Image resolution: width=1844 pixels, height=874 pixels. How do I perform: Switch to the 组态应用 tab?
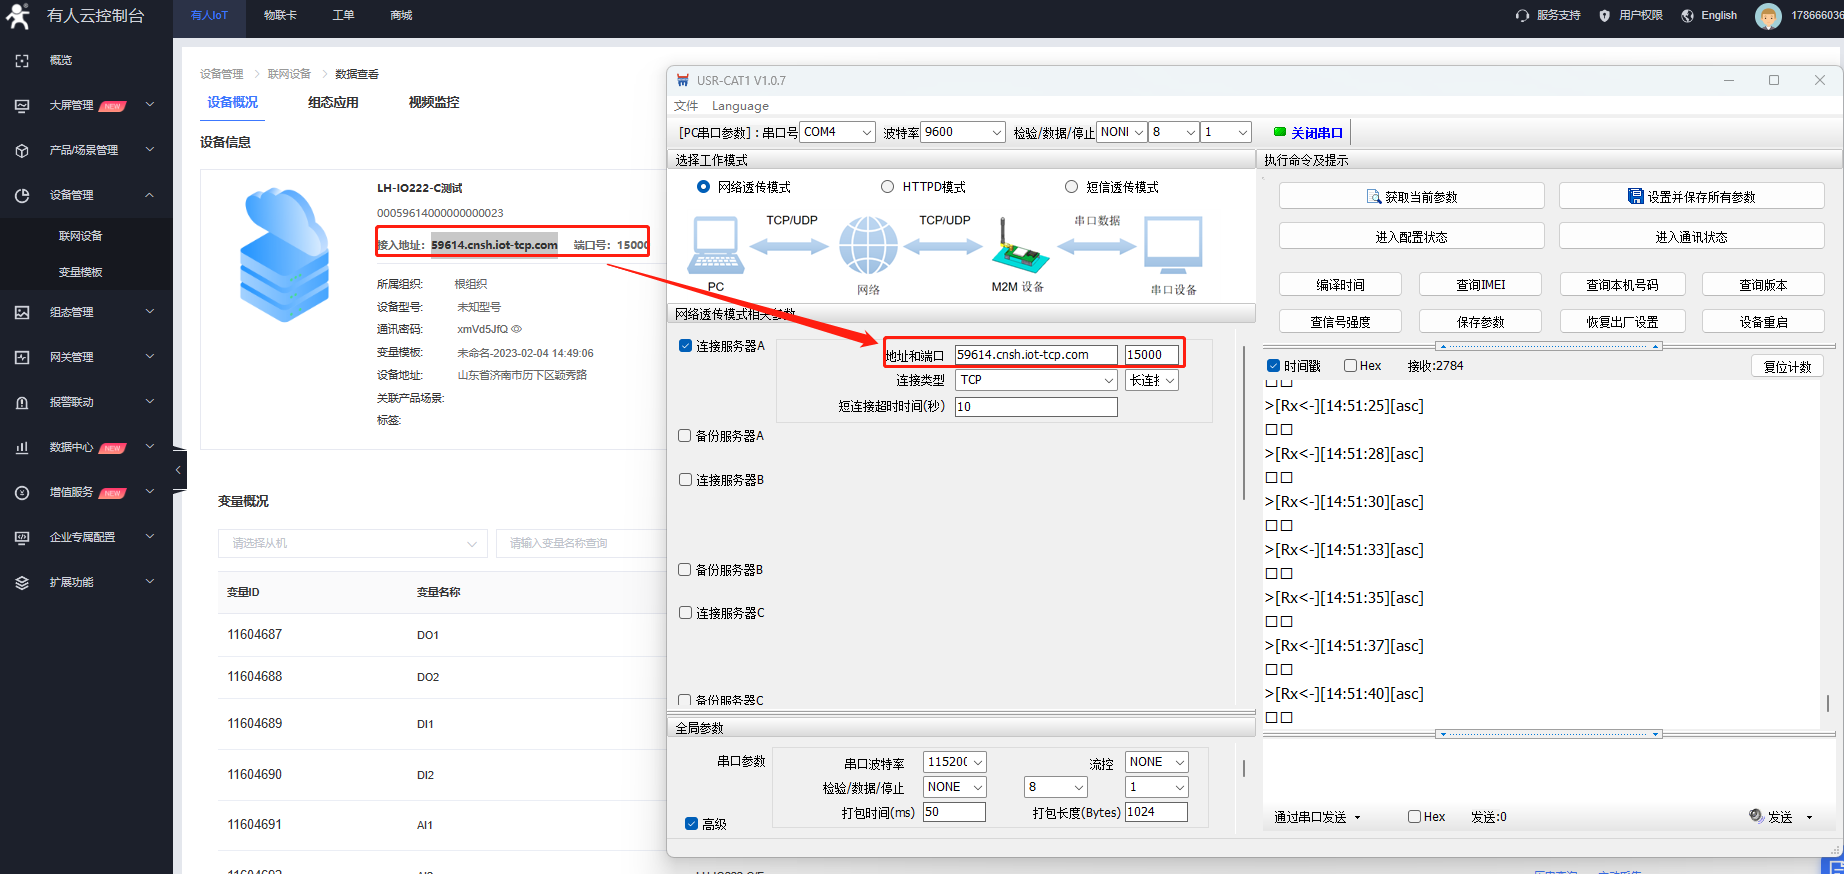tap(333, 102)
